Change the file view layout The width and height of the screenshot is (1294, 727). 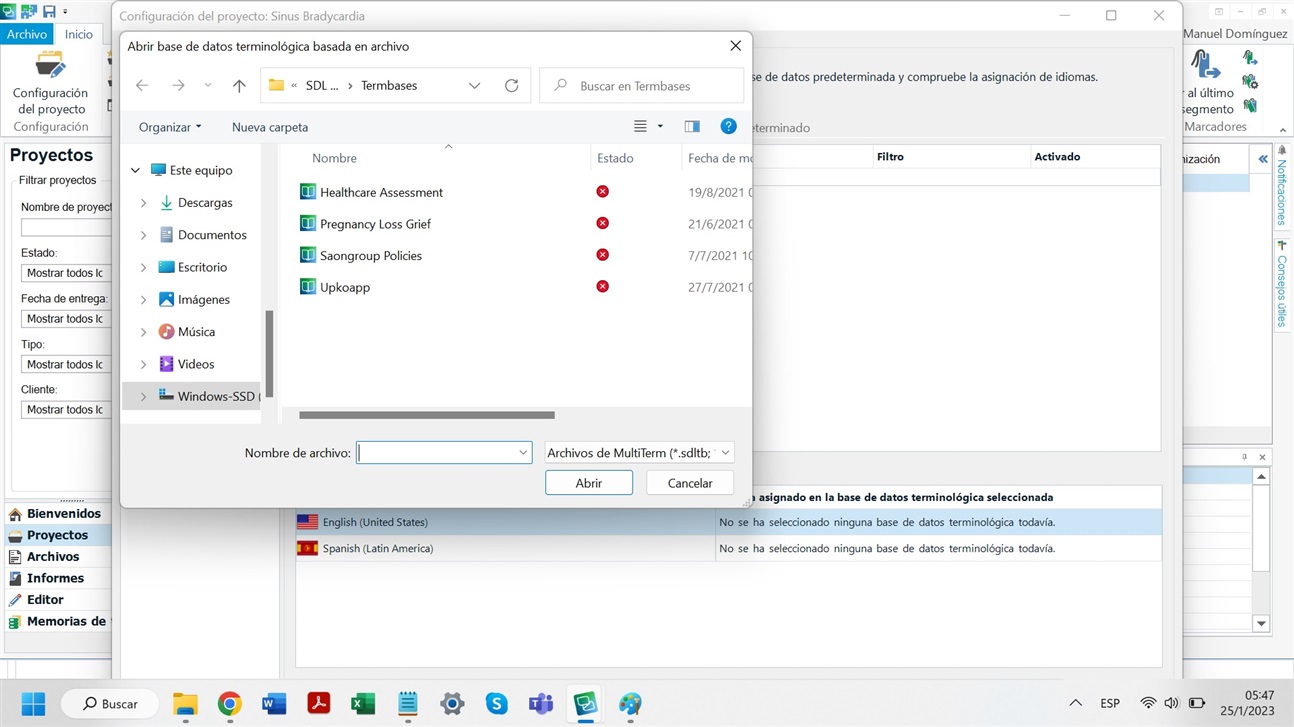(640, 127)
